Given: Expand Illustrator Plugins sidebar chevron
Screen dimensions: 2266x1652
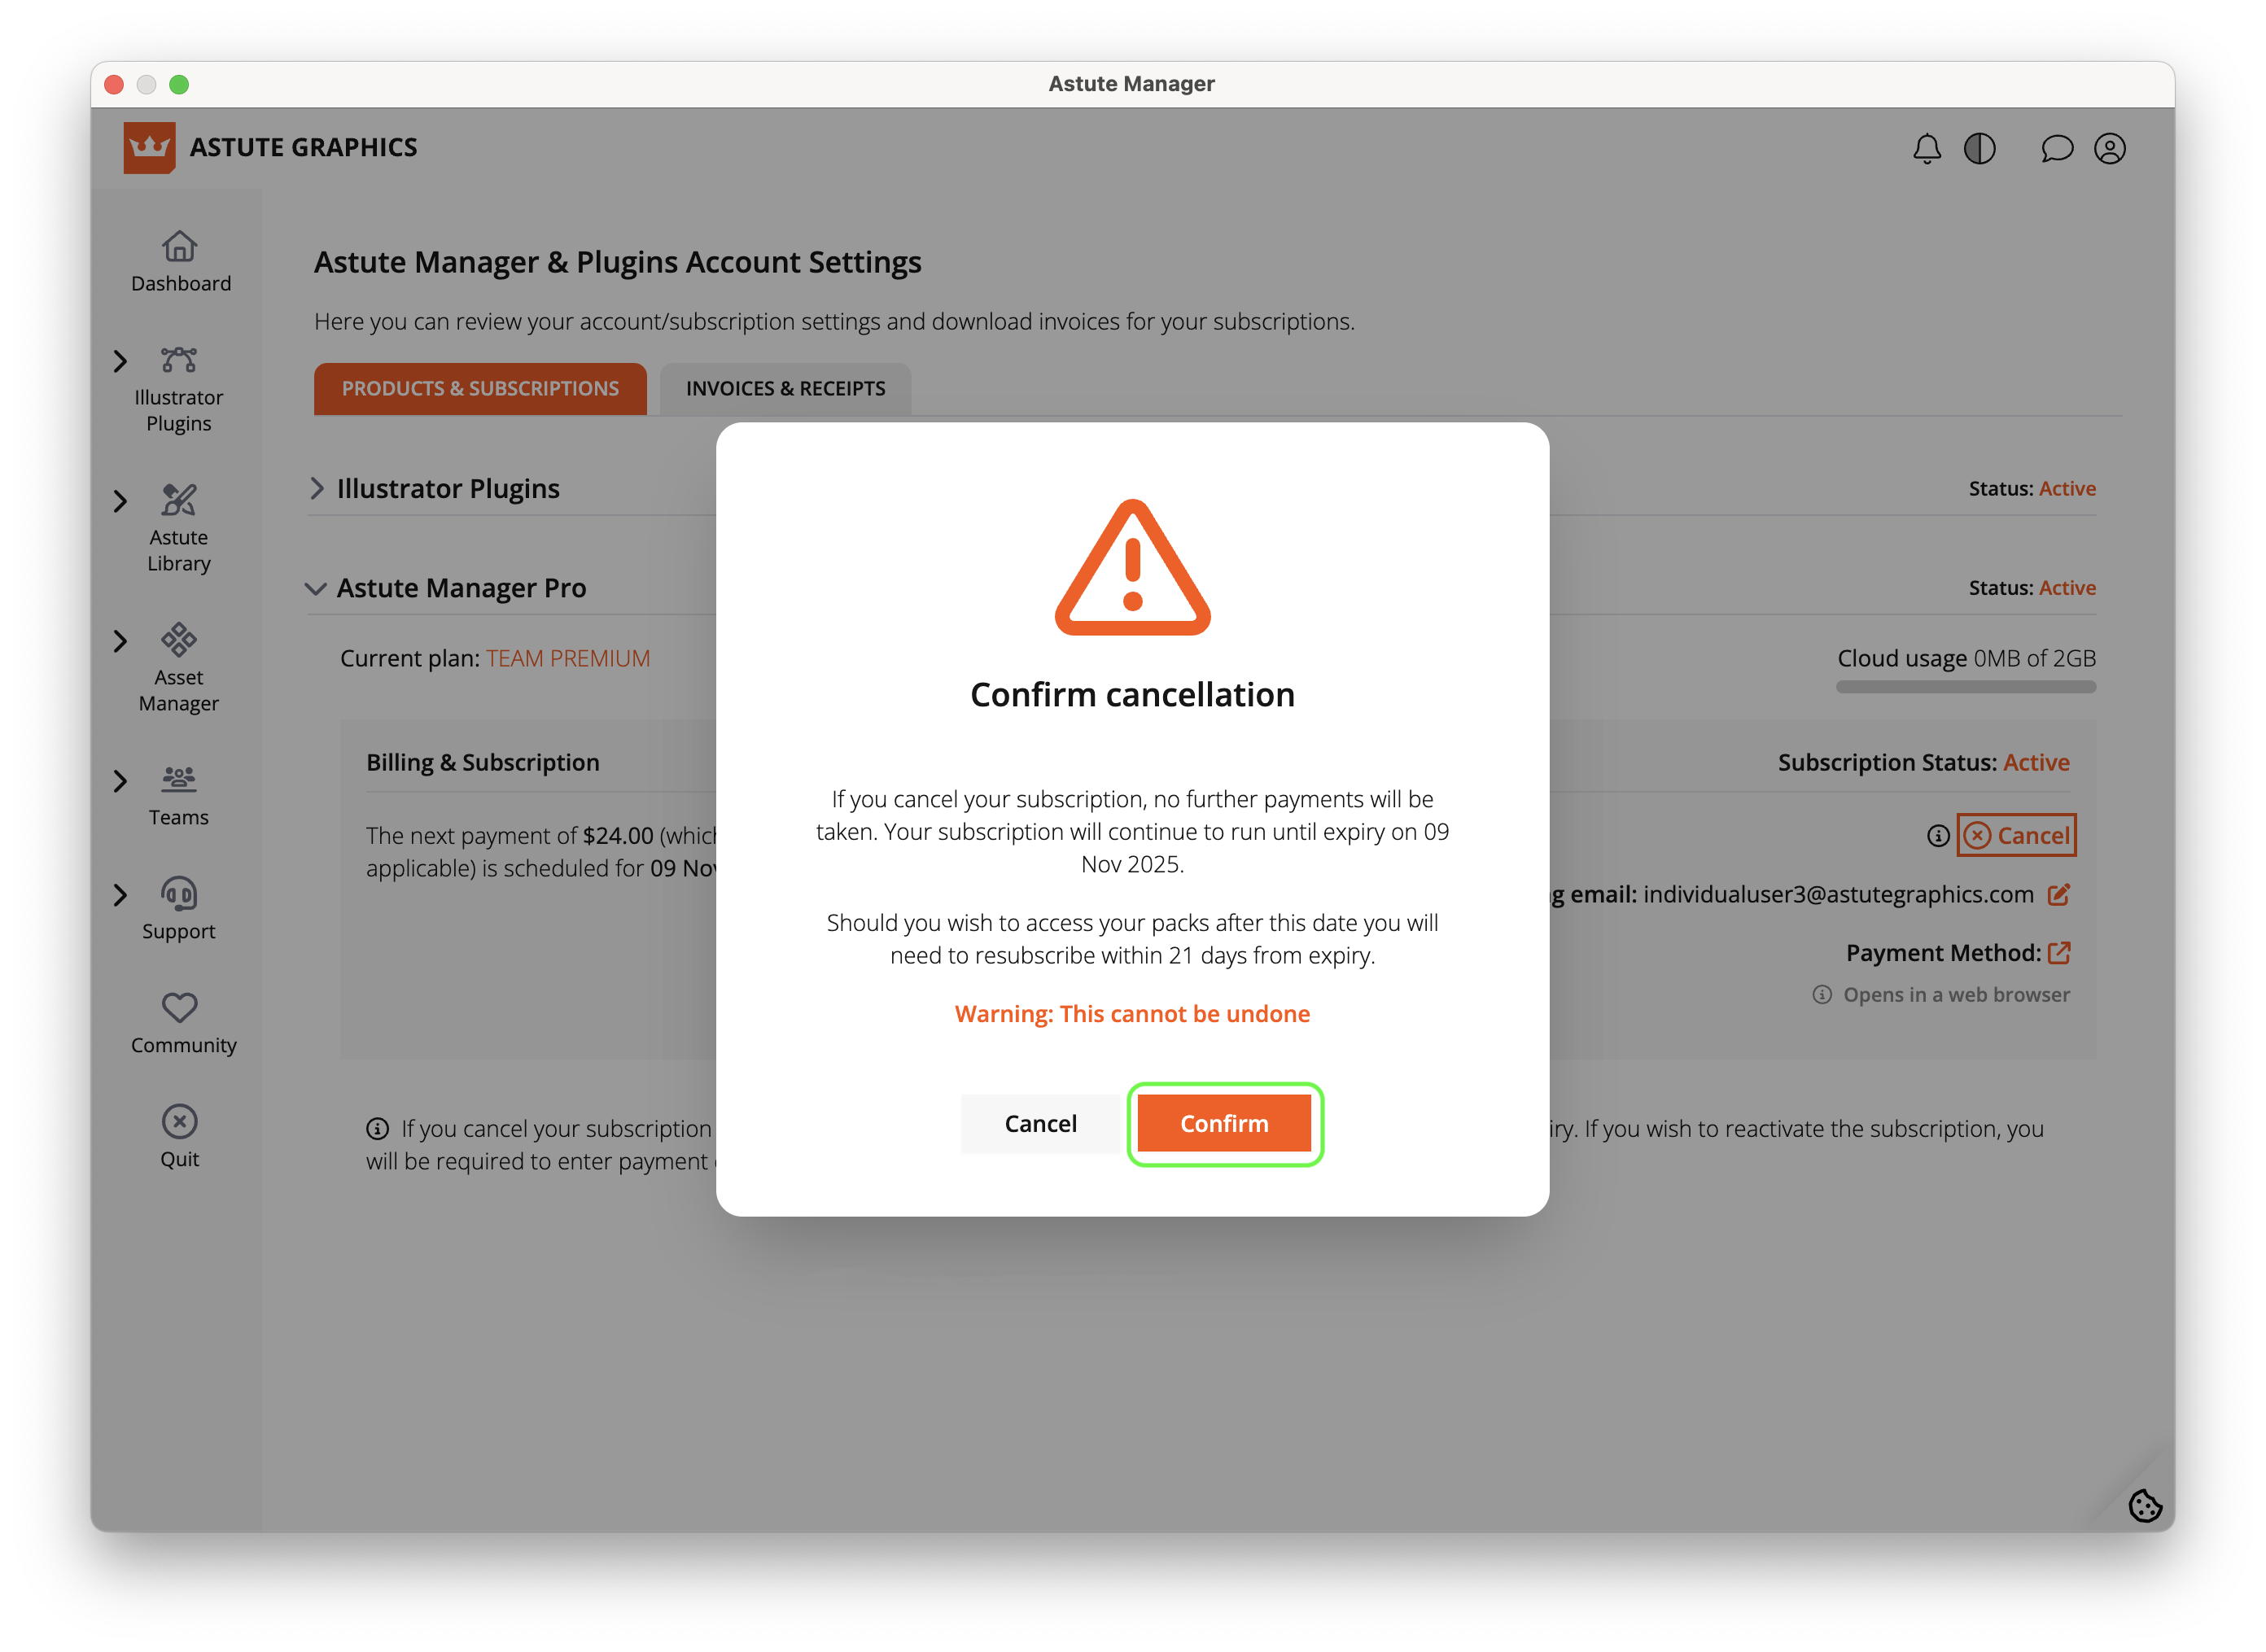Looking at the screenshot, I should [120, 361].
